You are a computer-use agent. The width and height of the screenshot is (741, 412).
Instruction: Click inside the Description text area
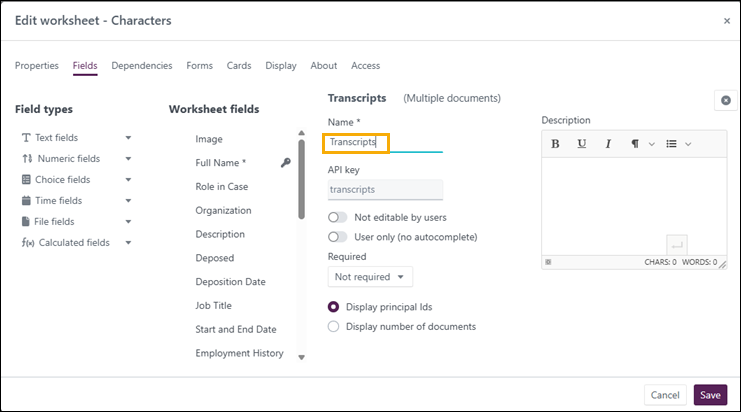click(x=634, y=206)
